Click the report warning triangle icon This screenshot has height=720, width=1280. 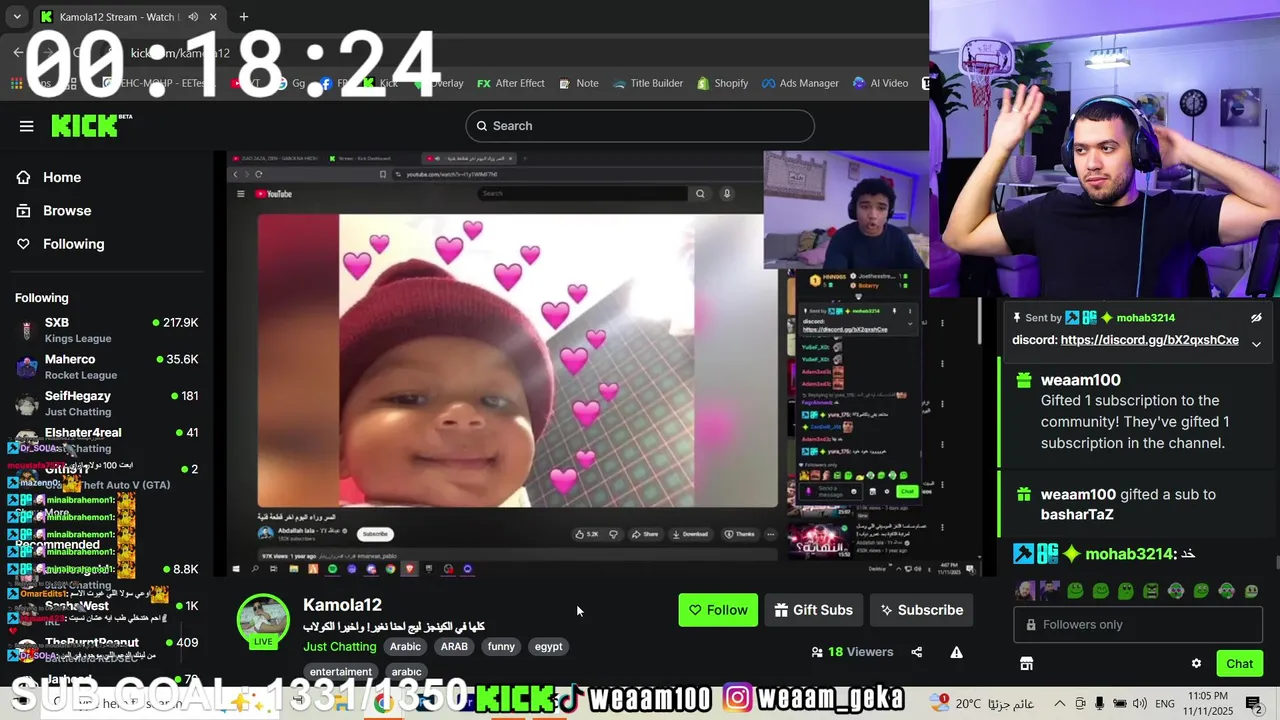[x=956, y=652]
